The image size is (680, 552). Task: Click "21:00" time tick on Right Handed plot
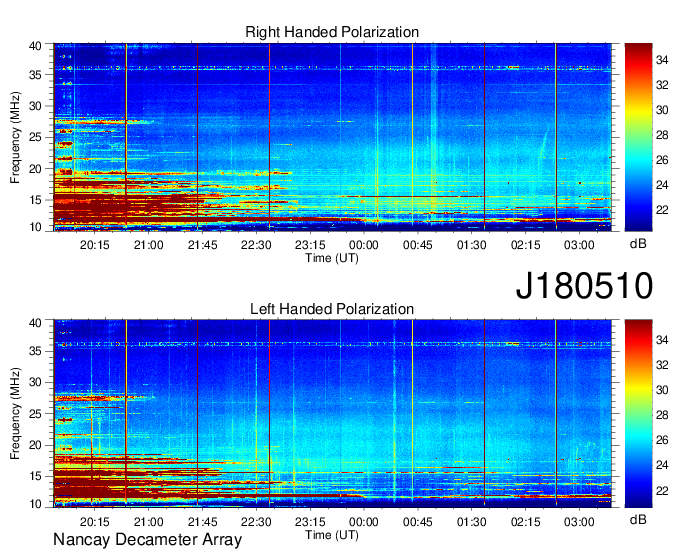148,245
